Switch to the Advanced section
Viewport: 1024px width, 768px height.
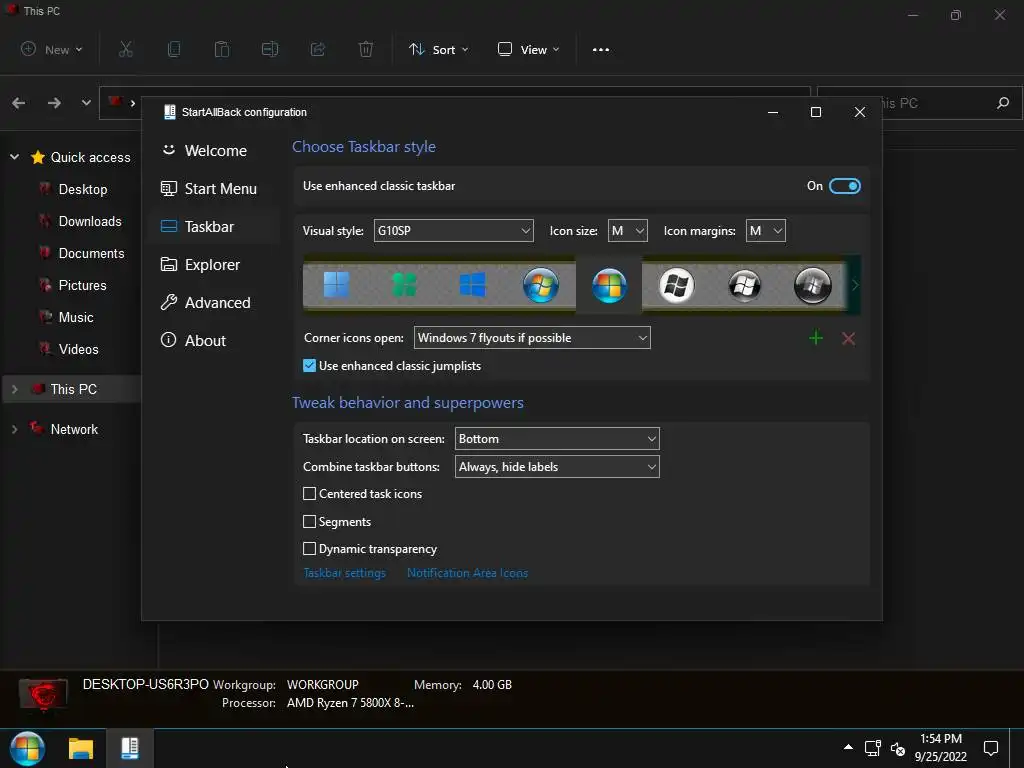pos(214,302)
